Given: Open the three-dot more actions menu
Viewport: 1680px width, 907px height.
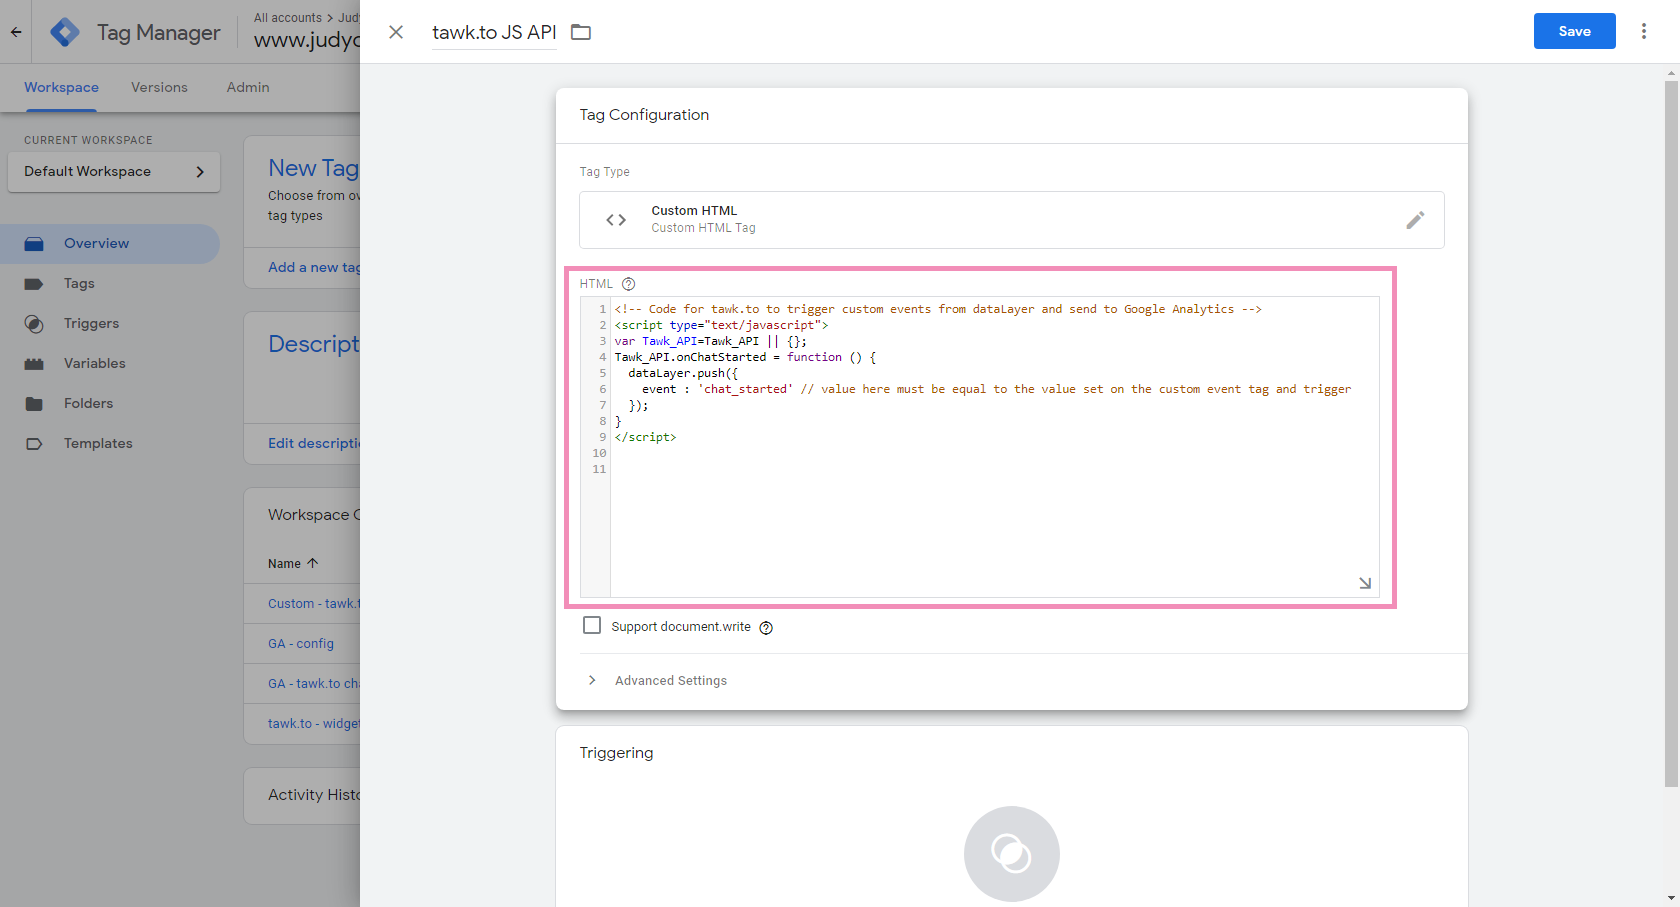Looking at the screenshot, I should point(1643,31).
